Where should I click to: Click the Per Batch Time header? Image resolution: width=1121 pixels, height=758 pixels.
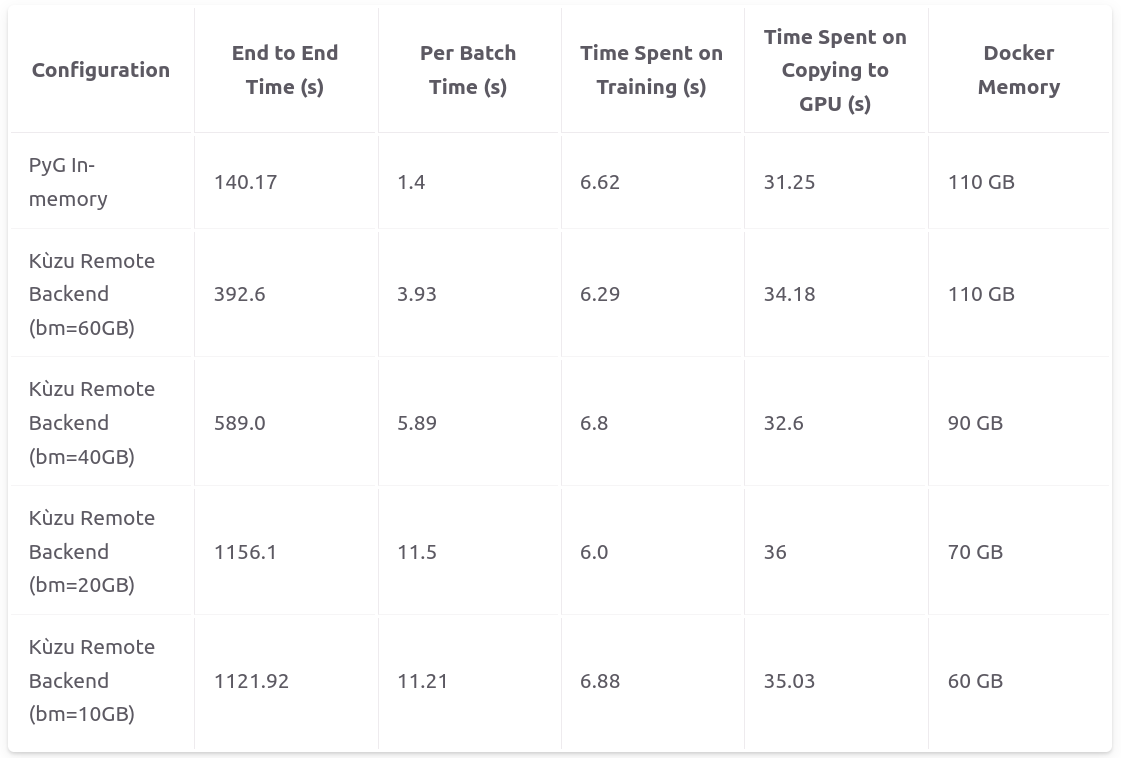[x=468, y=70]
